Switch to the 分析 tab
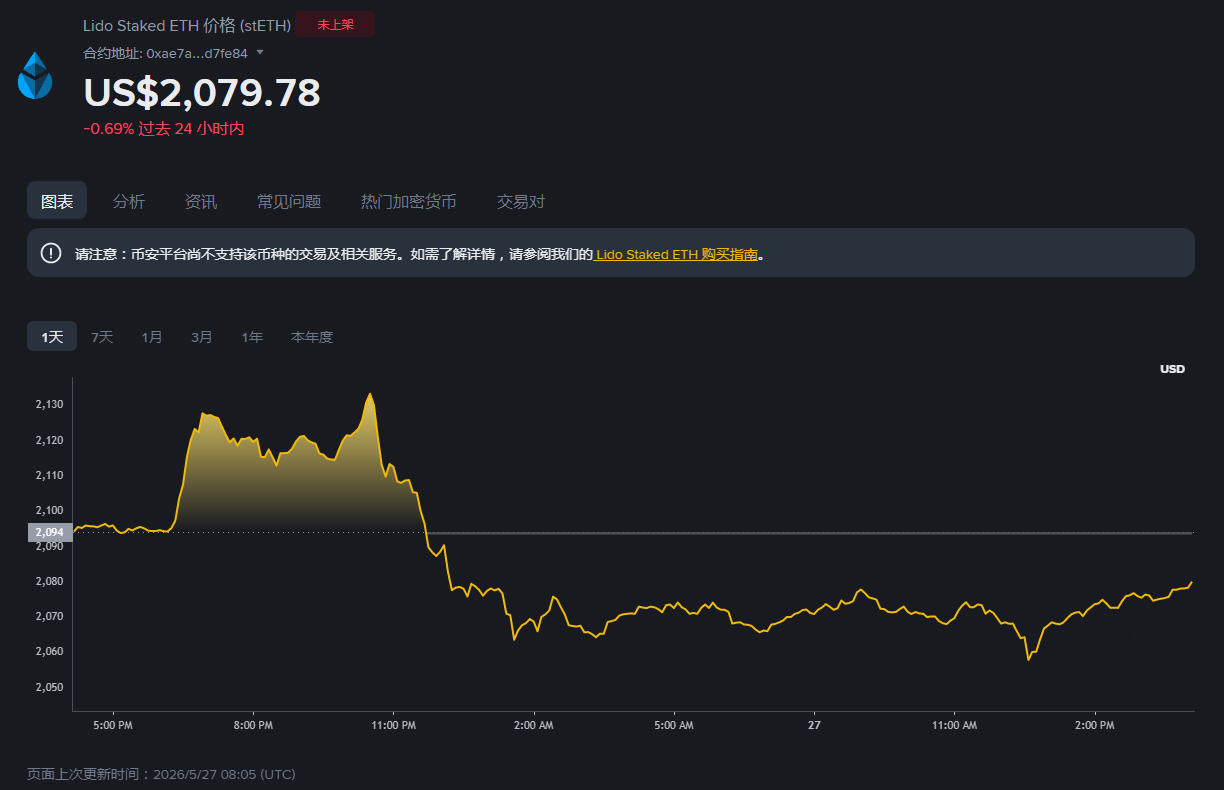This screenshot has width=1224, height=790. coord(129,201)
